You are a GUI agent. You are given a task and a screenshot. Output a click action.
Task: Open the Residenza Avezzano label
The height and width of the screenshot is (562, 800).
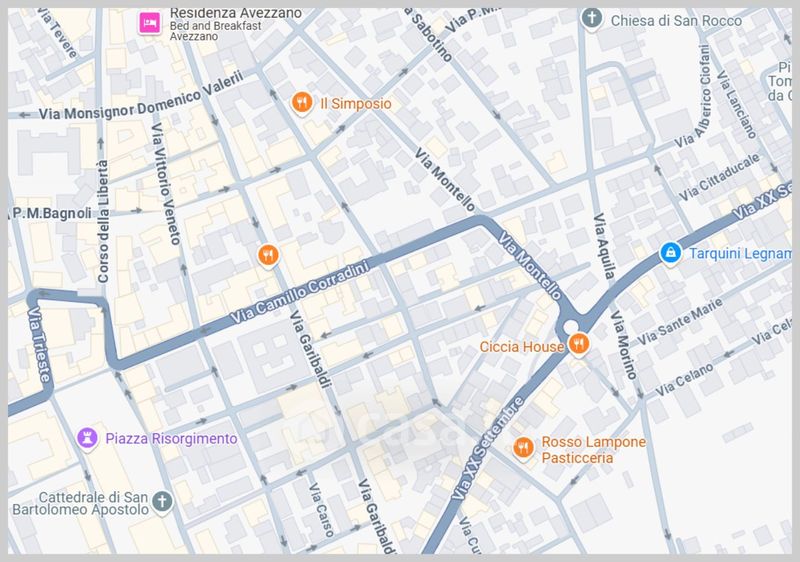(x=236, y=23)
